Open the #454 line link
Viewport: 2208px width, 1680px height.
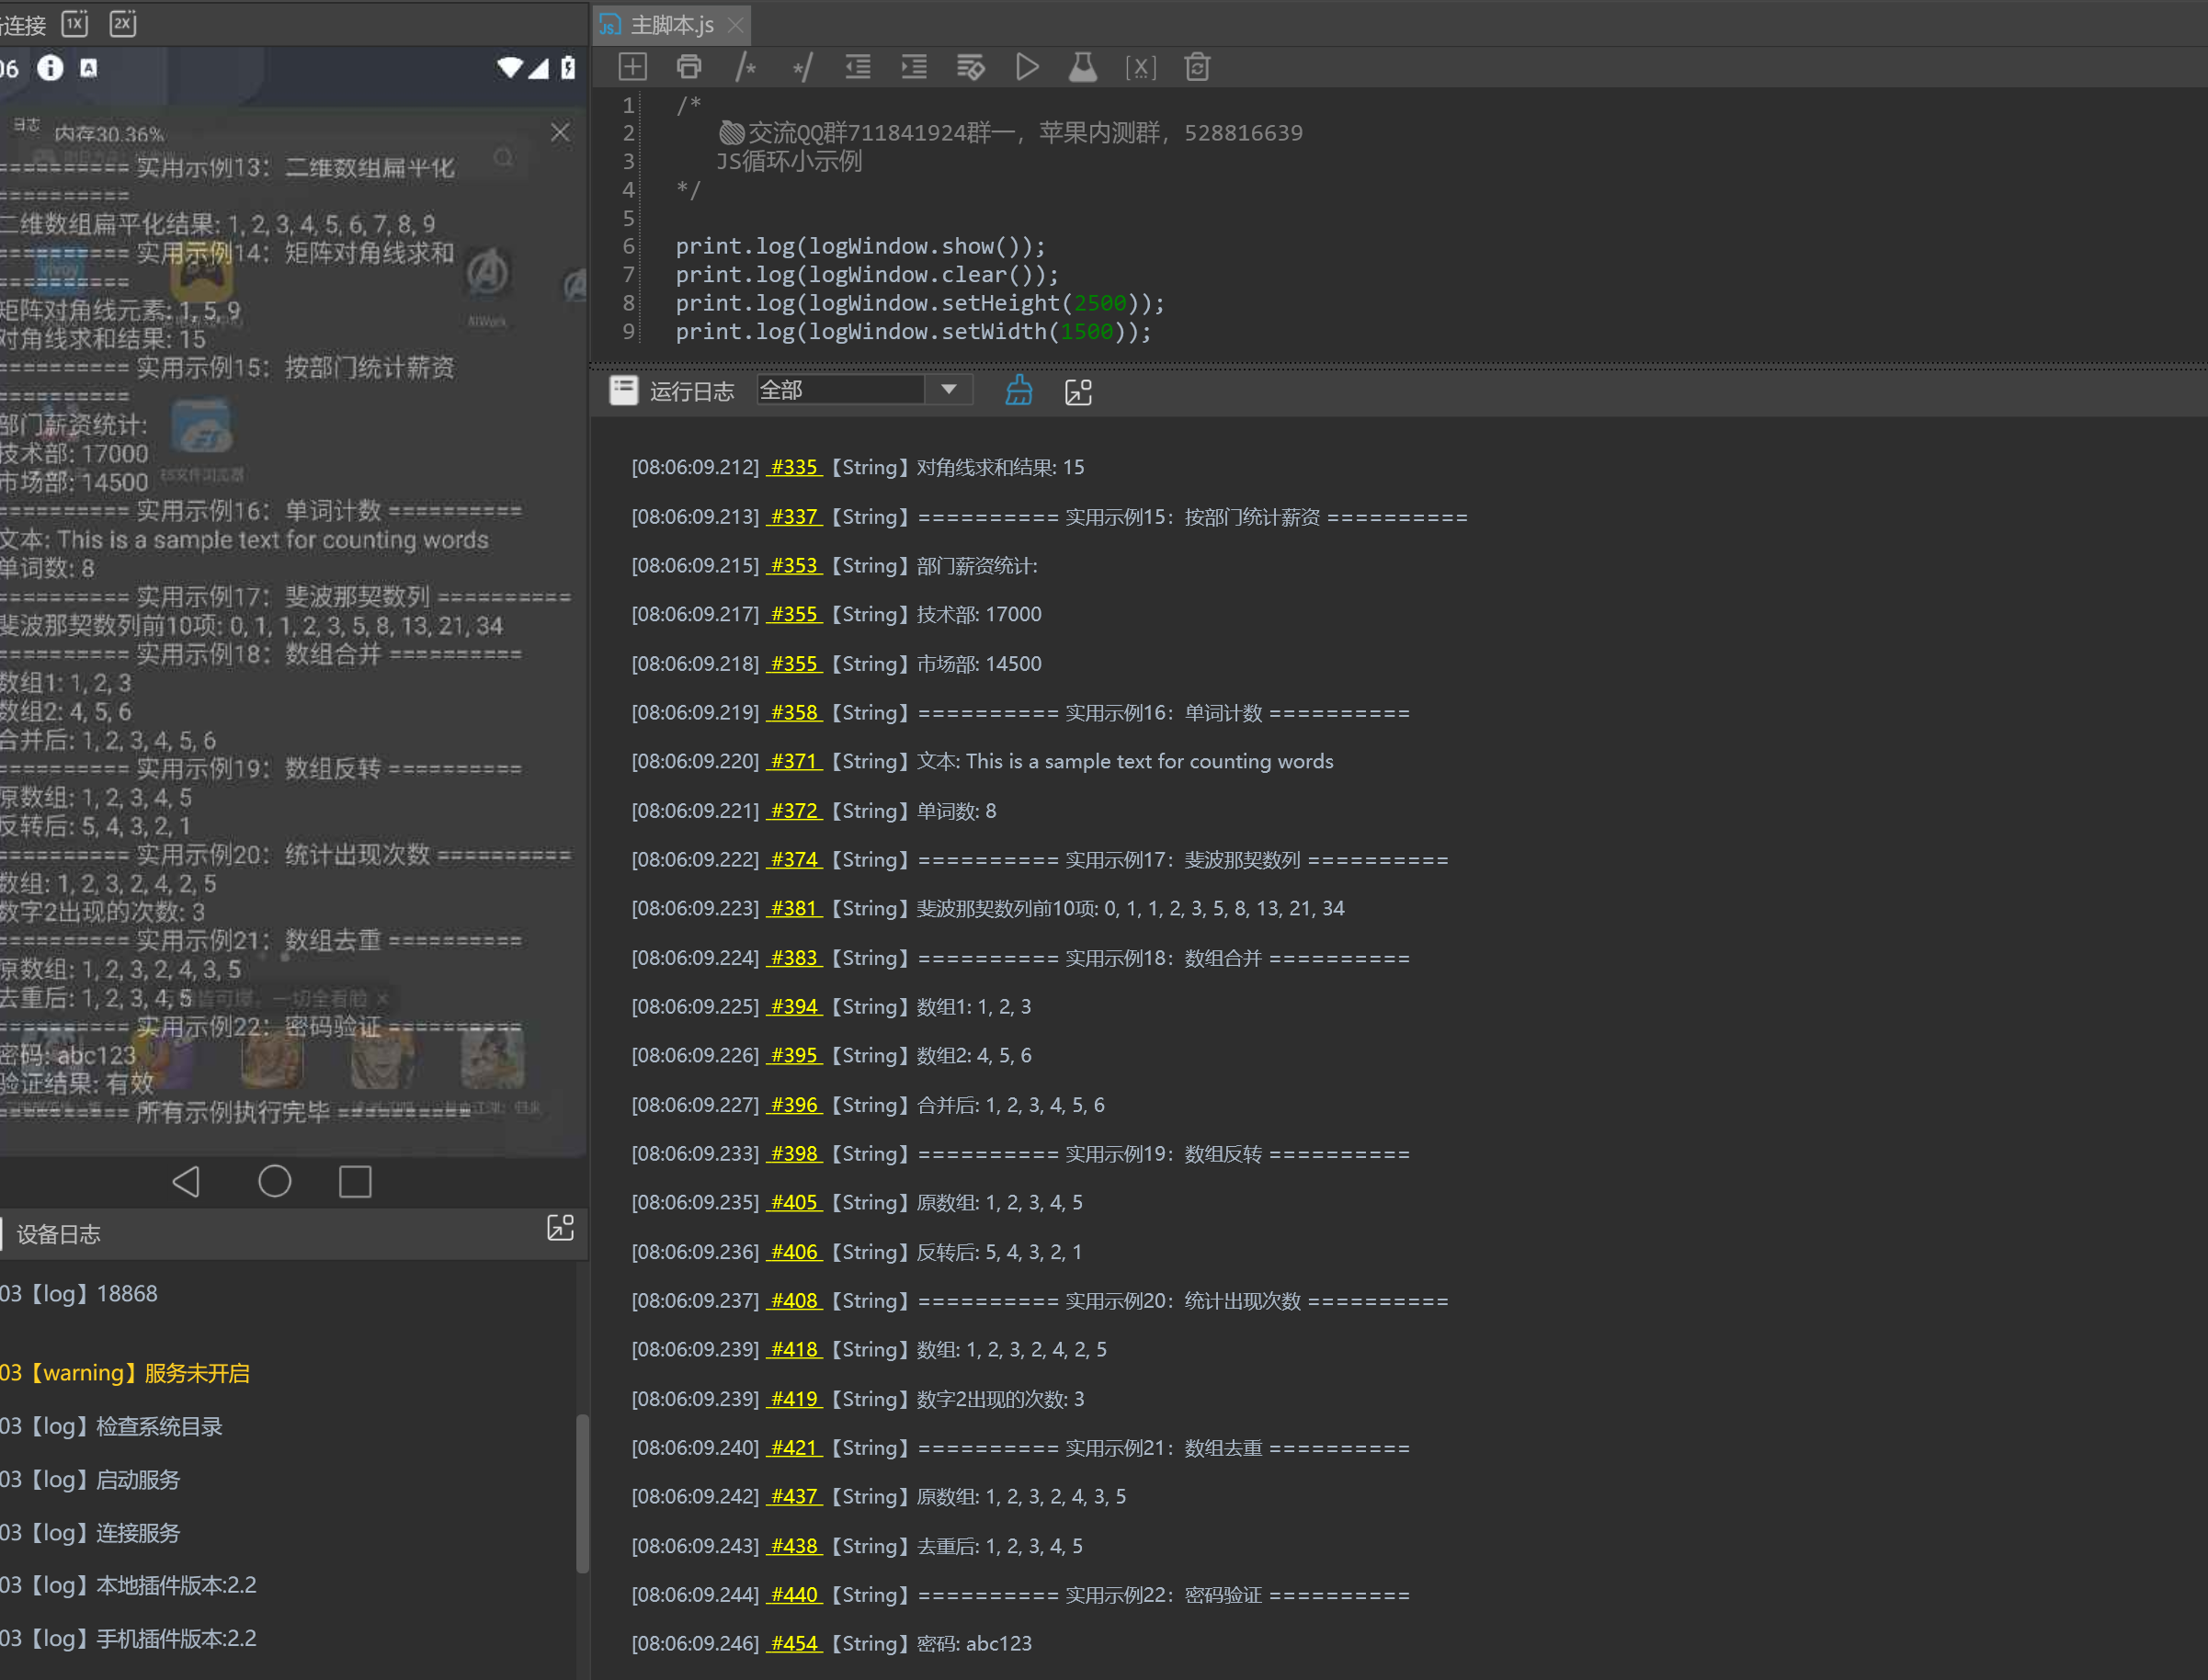pyautogui.click(x=794, y=1643)
